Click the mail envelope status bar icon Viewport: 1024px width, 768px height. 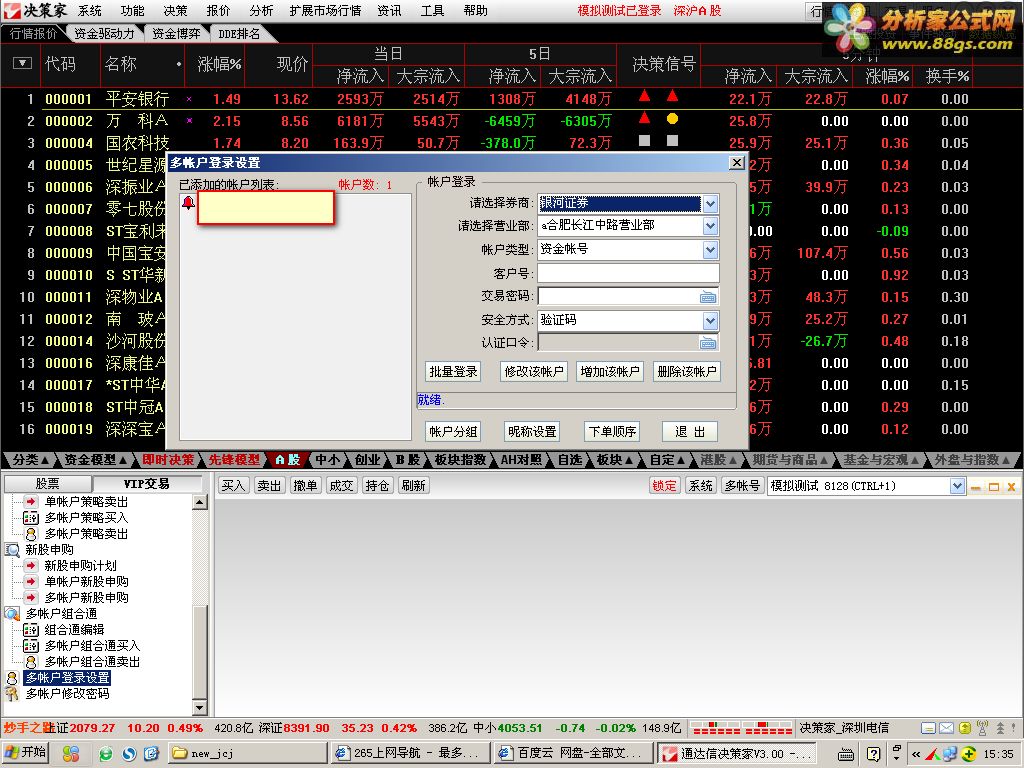946,728
